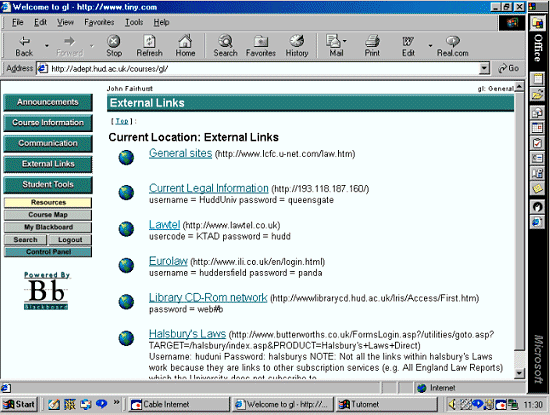
Task: Open the Announcements section
Action: [48, 102]
